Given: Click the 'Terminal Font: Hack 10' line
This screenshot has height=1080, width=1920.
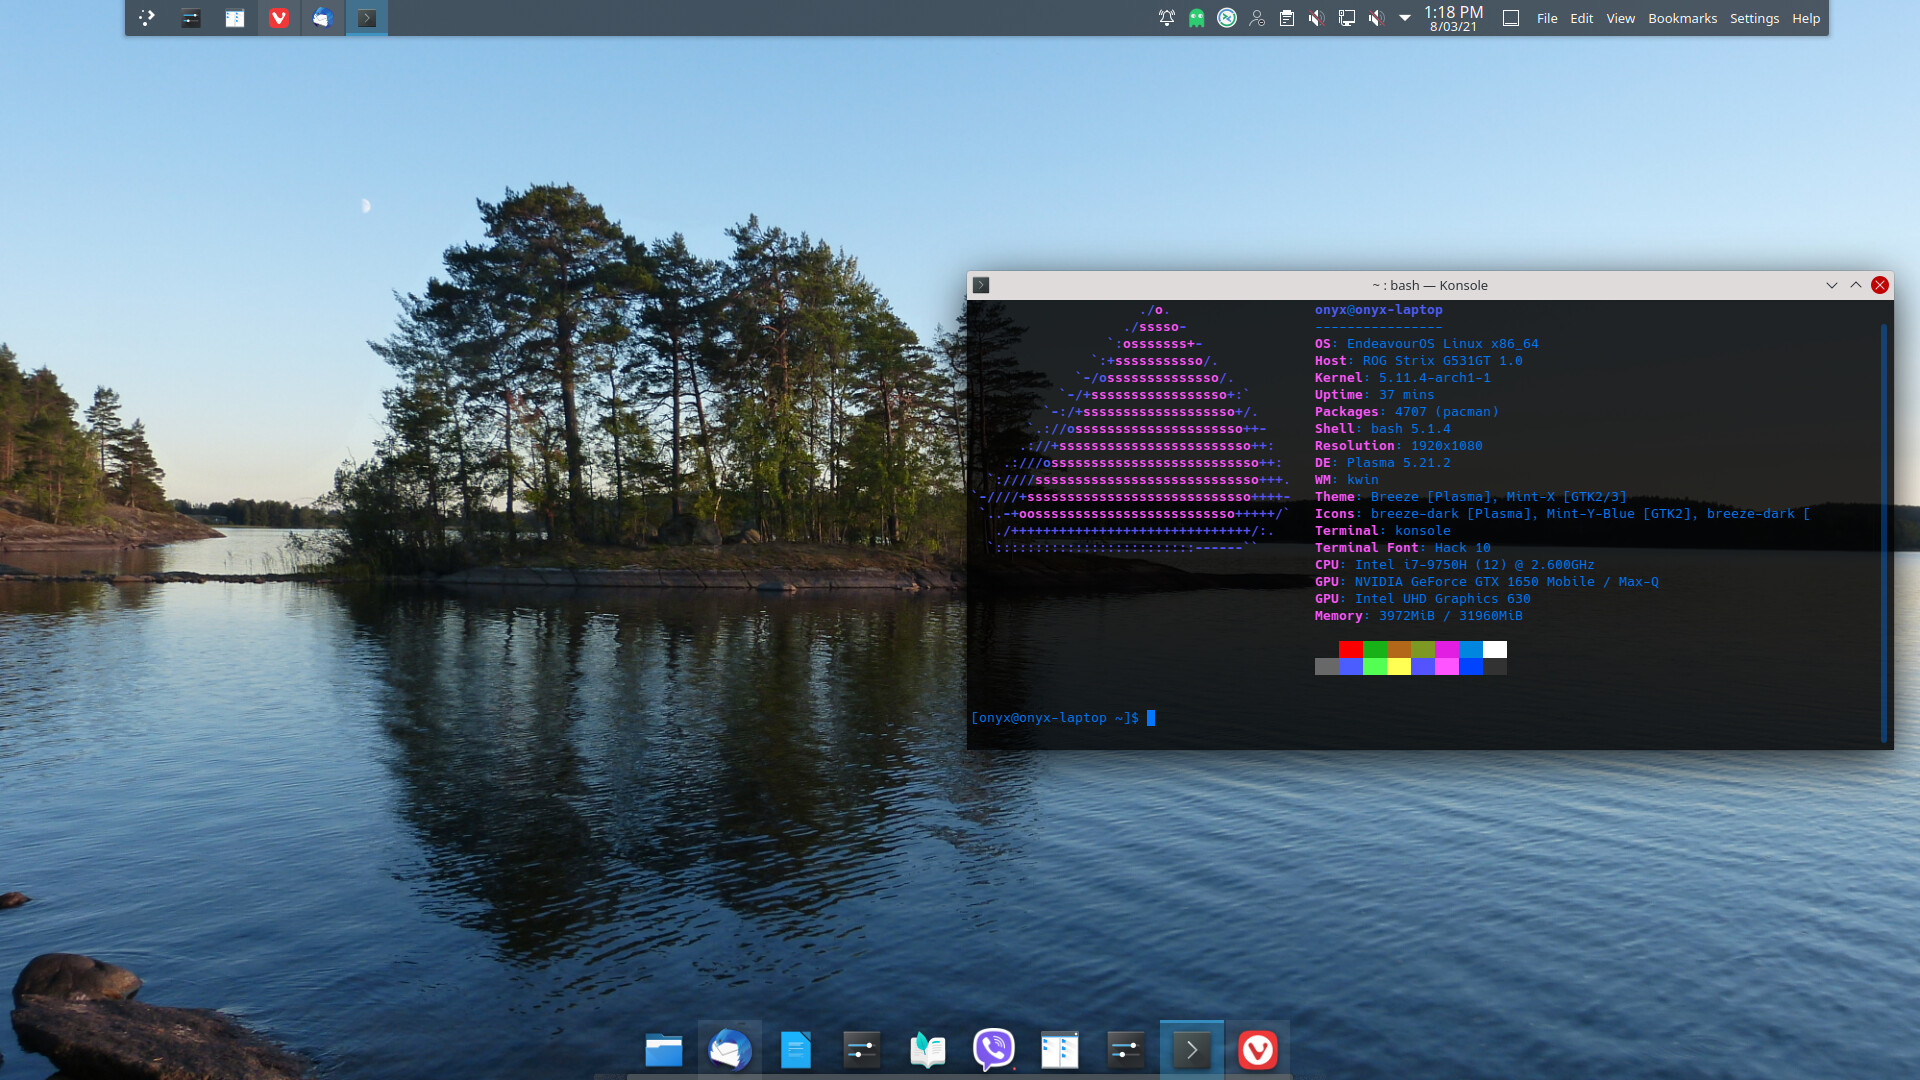Looking at the screenshot, I should pos(1403,548).
